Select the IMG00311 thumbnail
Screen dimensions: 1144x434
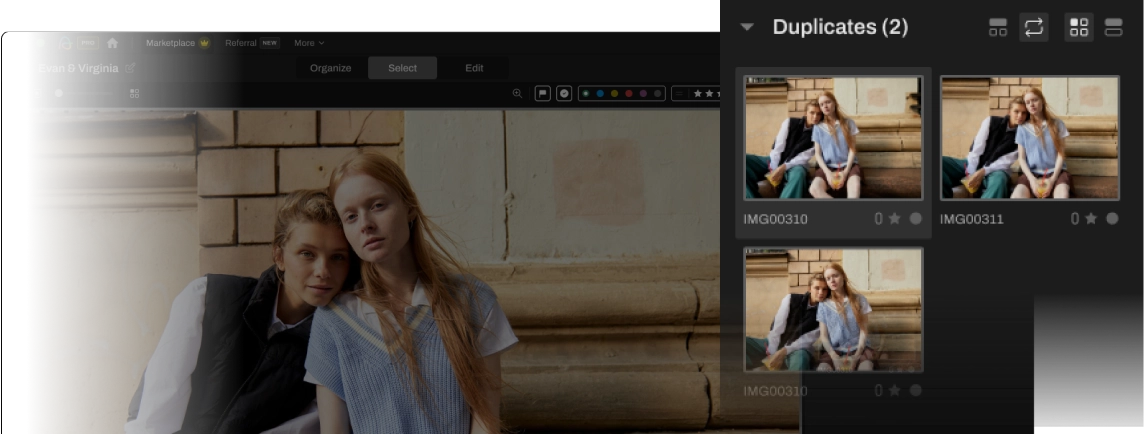tap(1029, 138)
